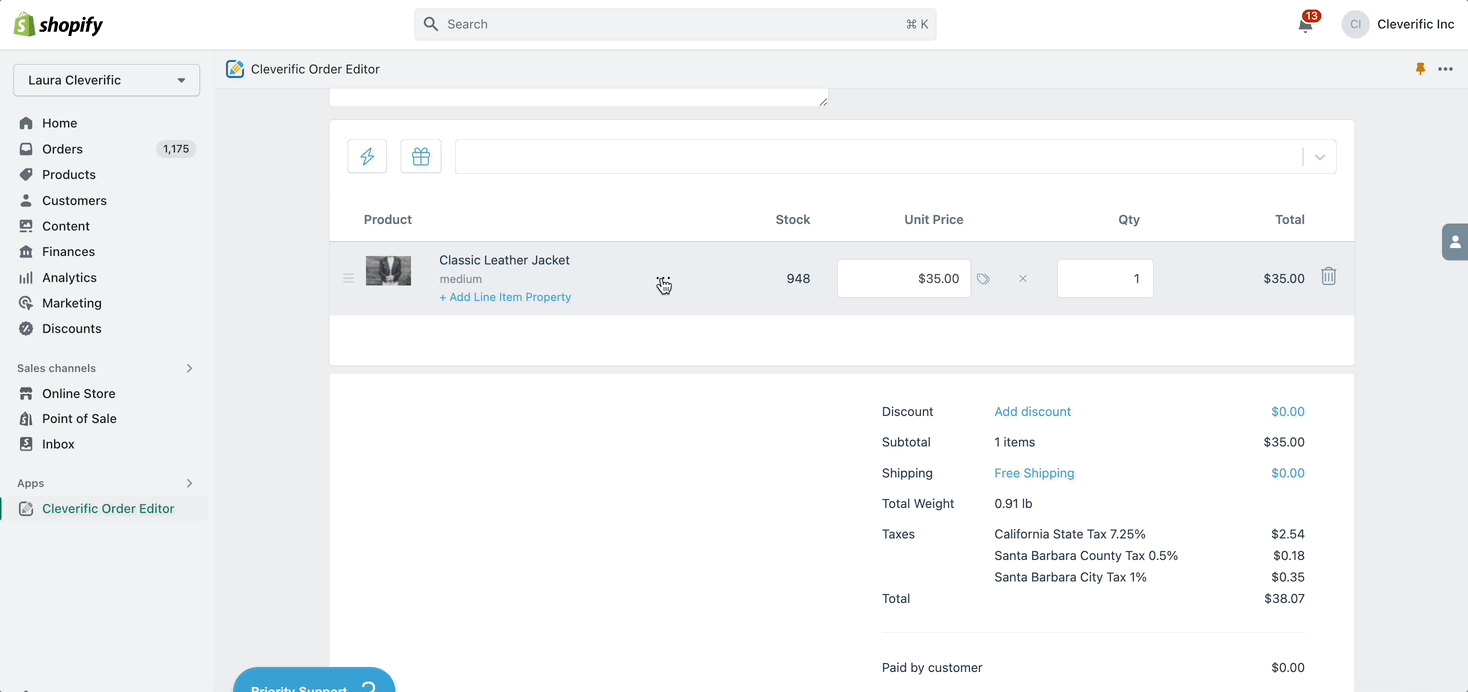Click the gift box icon button
This screenshot has height=692, width=1468.
421,157
